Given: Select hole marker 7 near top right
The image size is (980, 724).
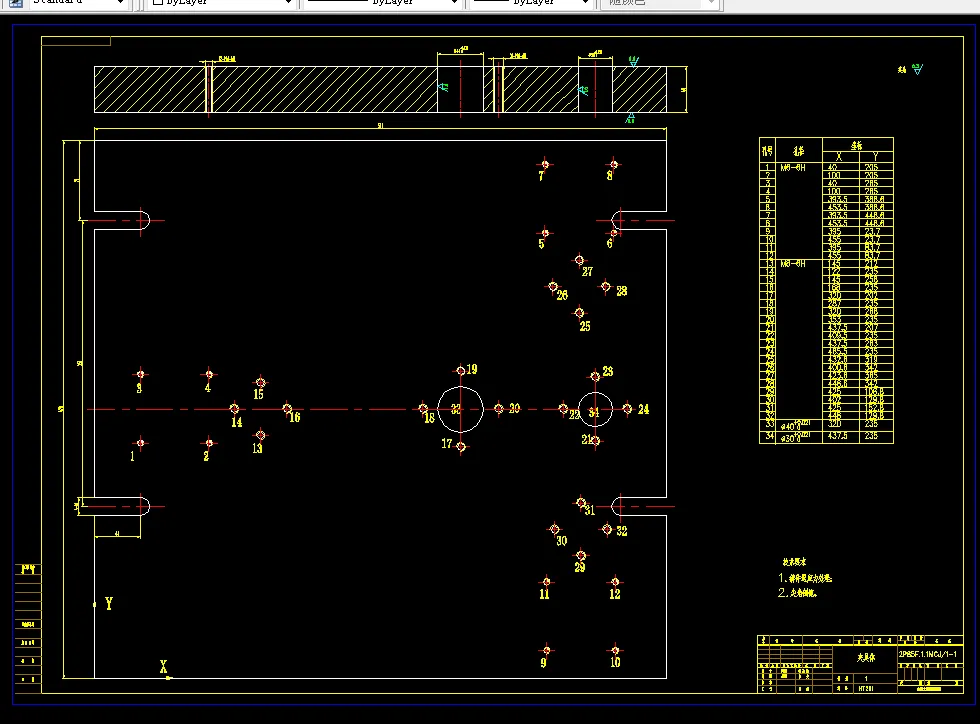Looking at the screenshot, I should (545, 164).
